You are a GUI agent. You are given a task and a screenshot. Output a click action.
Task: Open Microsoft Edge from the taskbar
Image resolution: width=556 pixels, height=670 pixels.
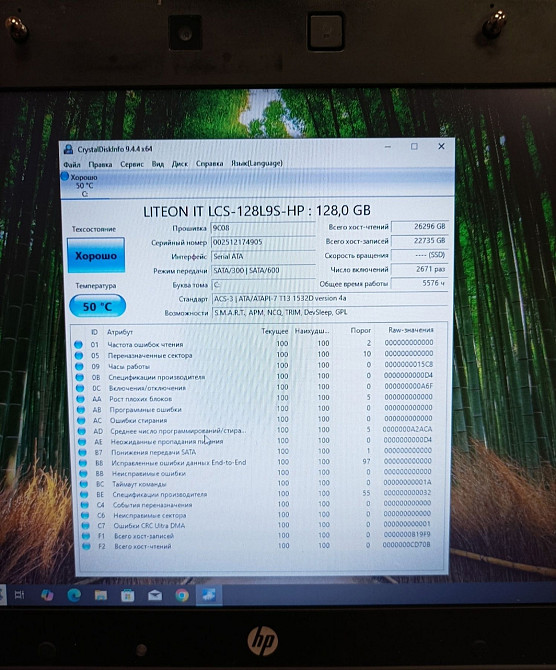tap(74, 595)
